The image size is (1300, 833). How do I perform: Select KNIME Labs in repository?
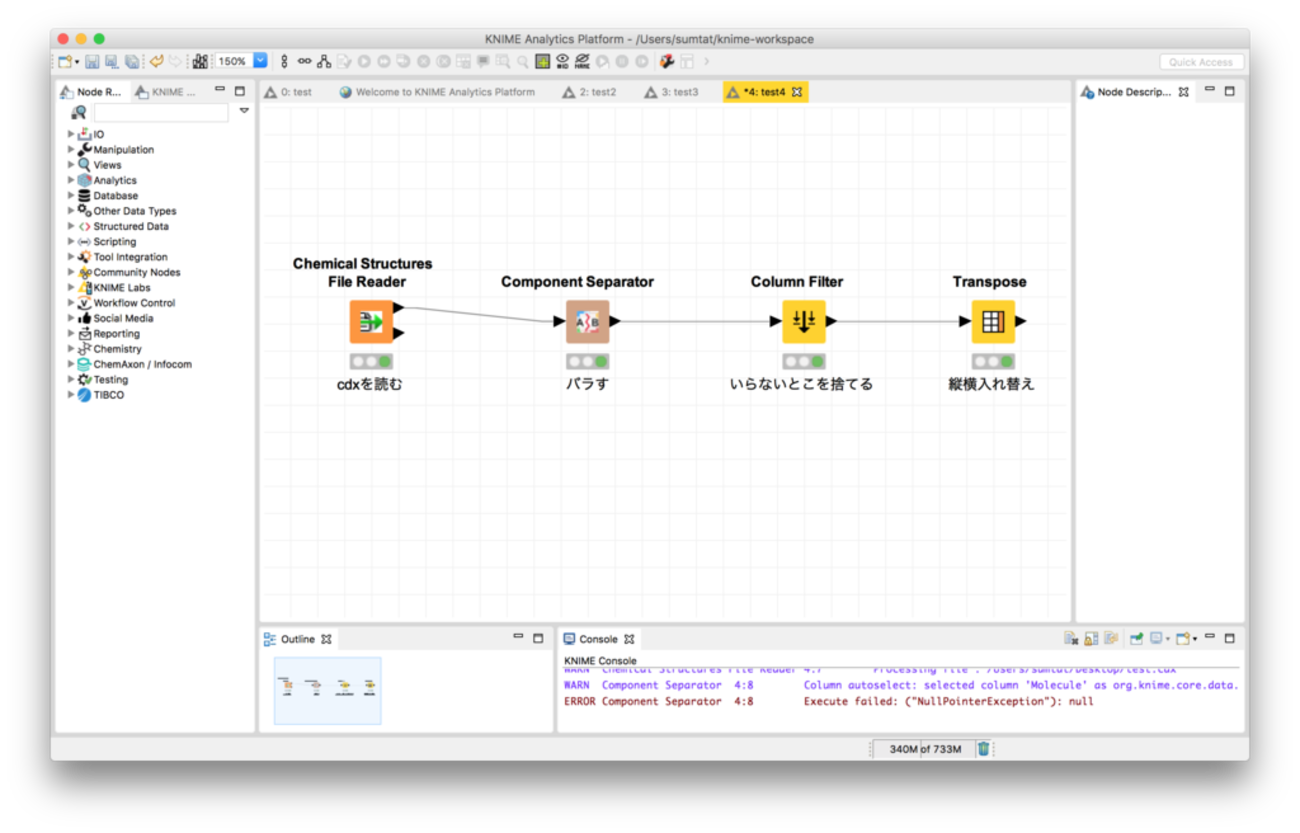pyautogui.click(x=122, y=287)
